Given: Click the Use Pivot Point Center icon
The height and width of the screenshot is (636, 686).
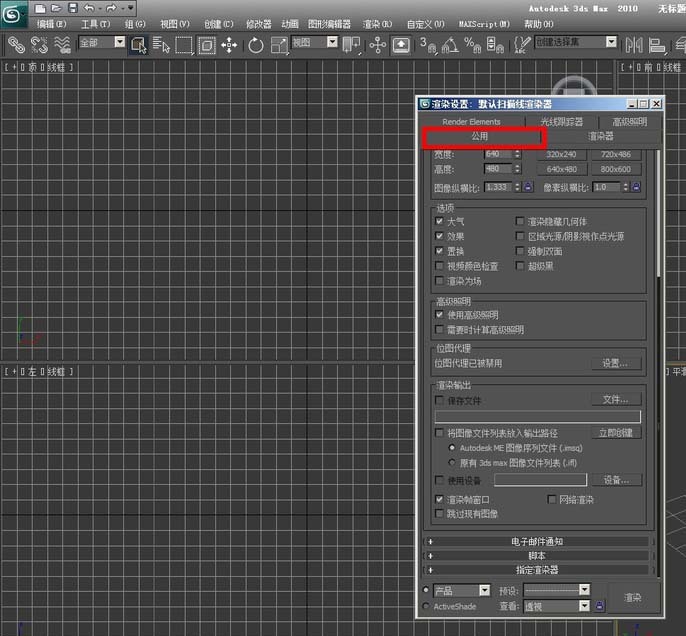Looking at the screenshot, I should point(351,45).
